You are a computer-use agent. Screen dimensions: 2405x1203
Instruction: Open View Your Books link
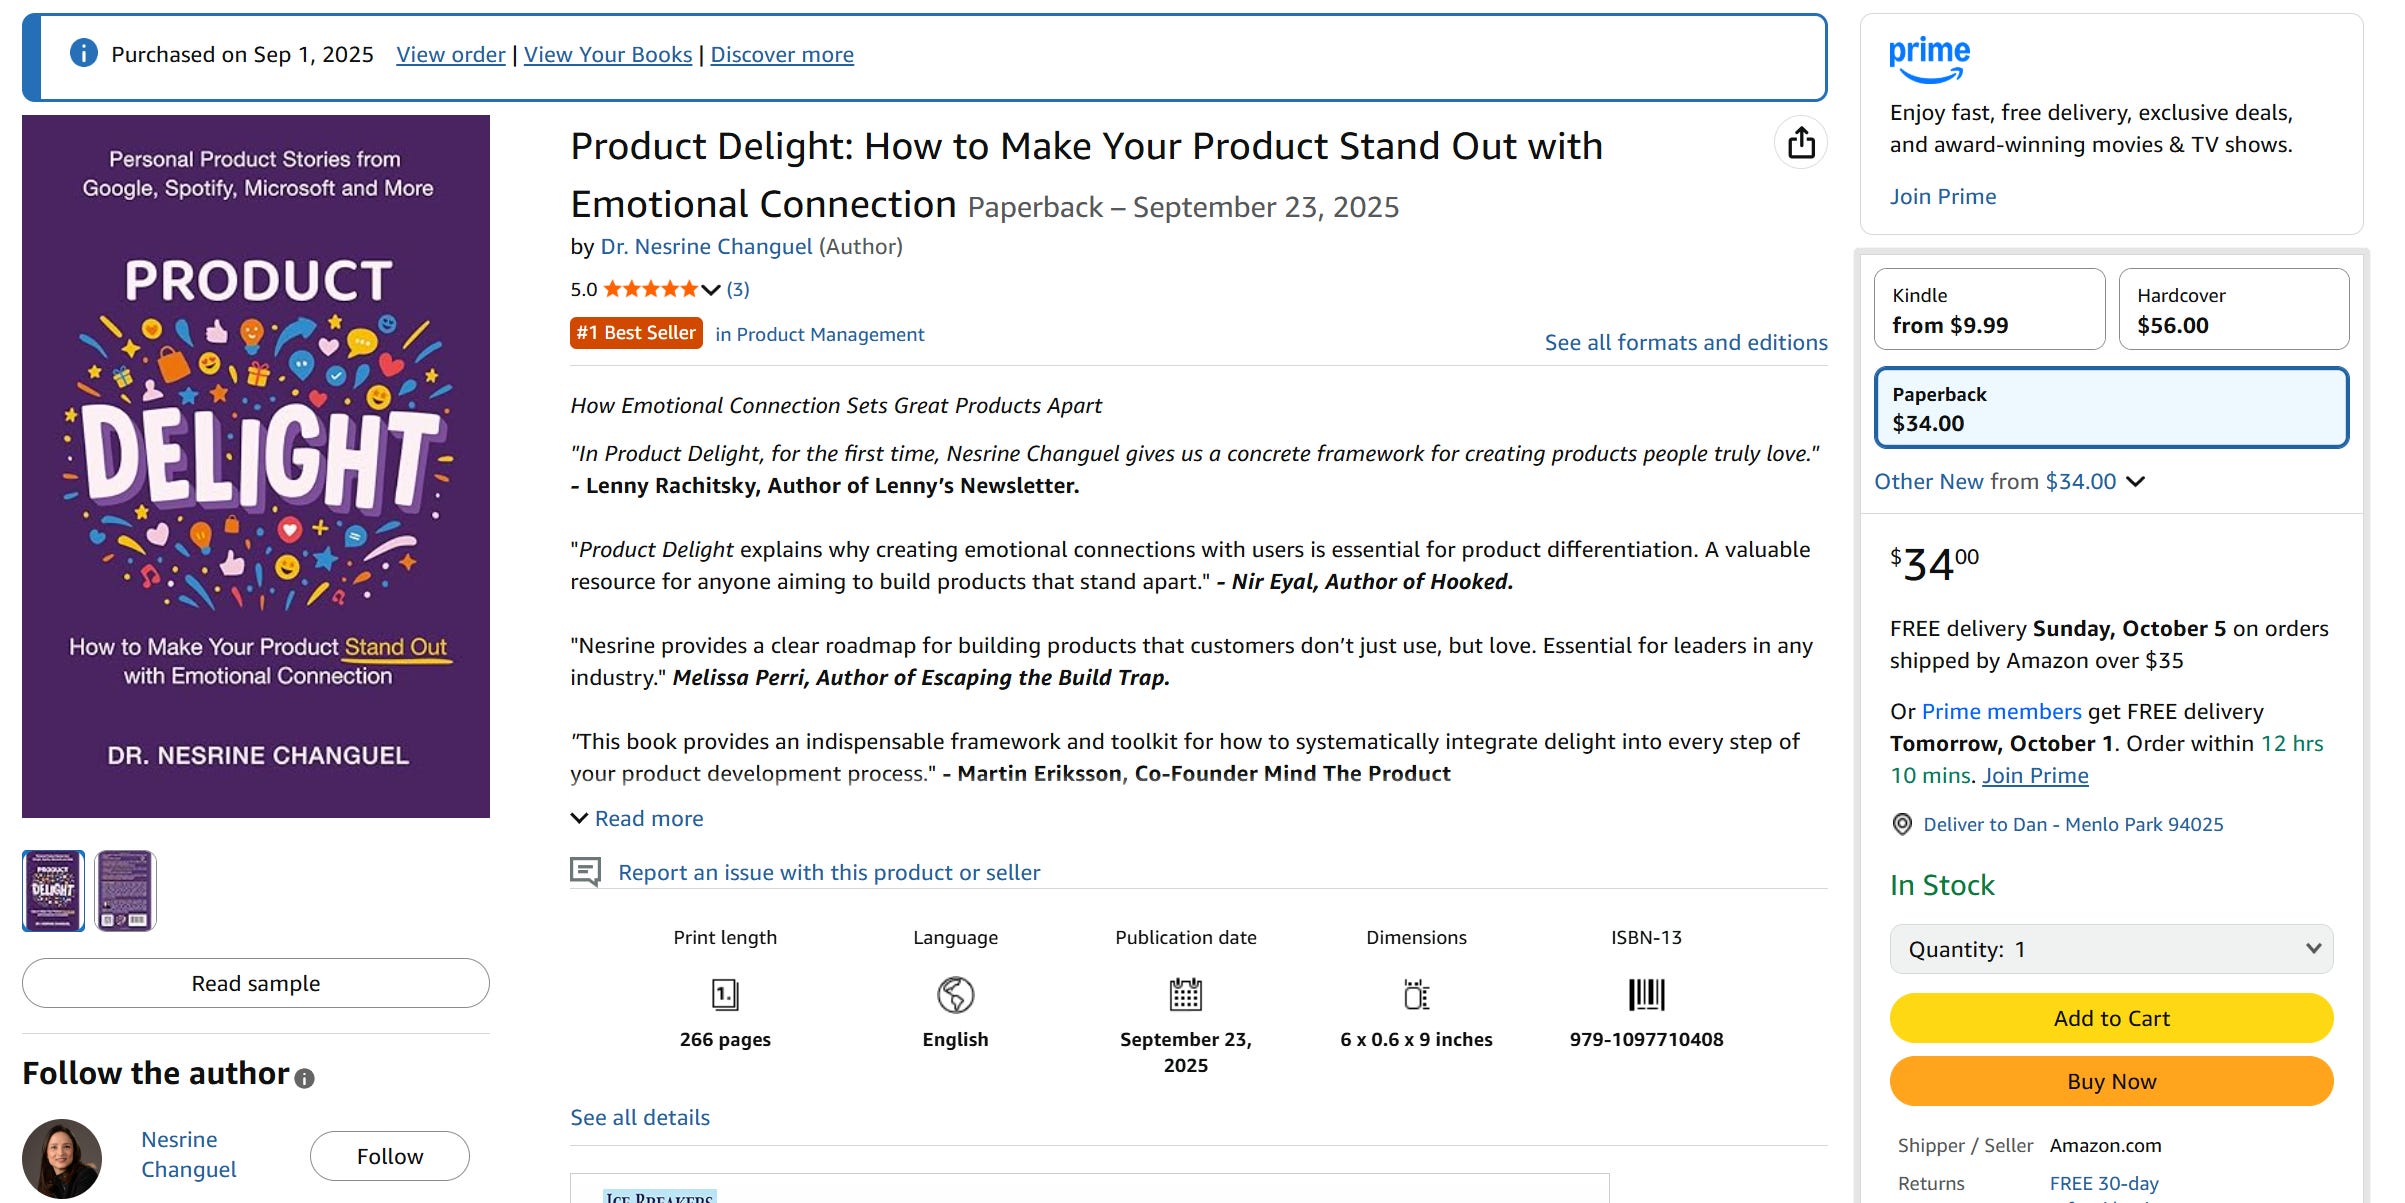click(x=608, y=54)
